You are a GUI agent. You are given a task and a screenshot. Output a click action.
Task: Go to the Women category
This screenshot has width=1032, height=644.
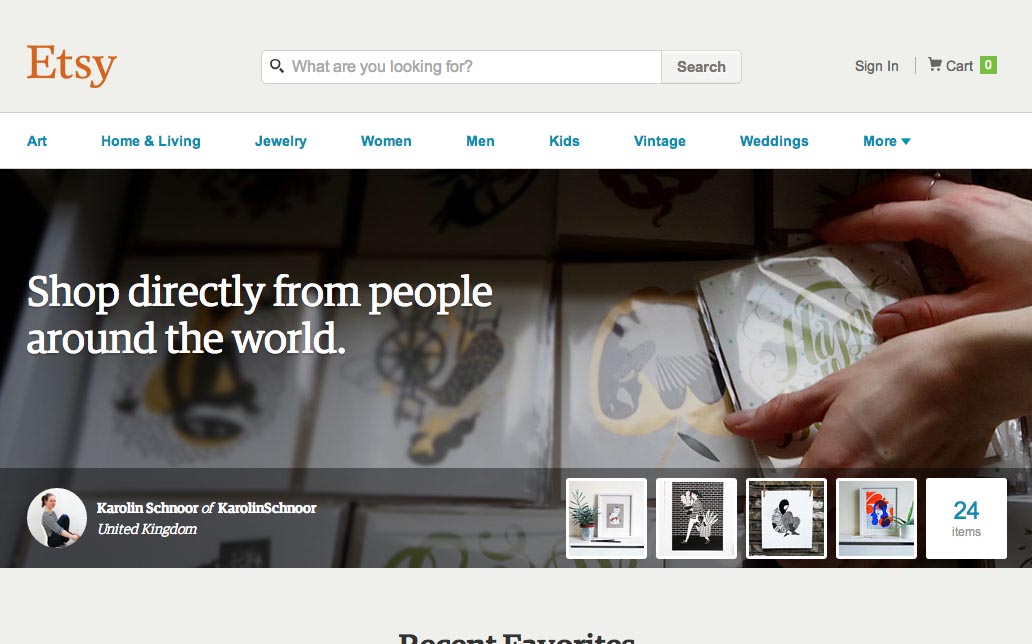pos(386,141)
